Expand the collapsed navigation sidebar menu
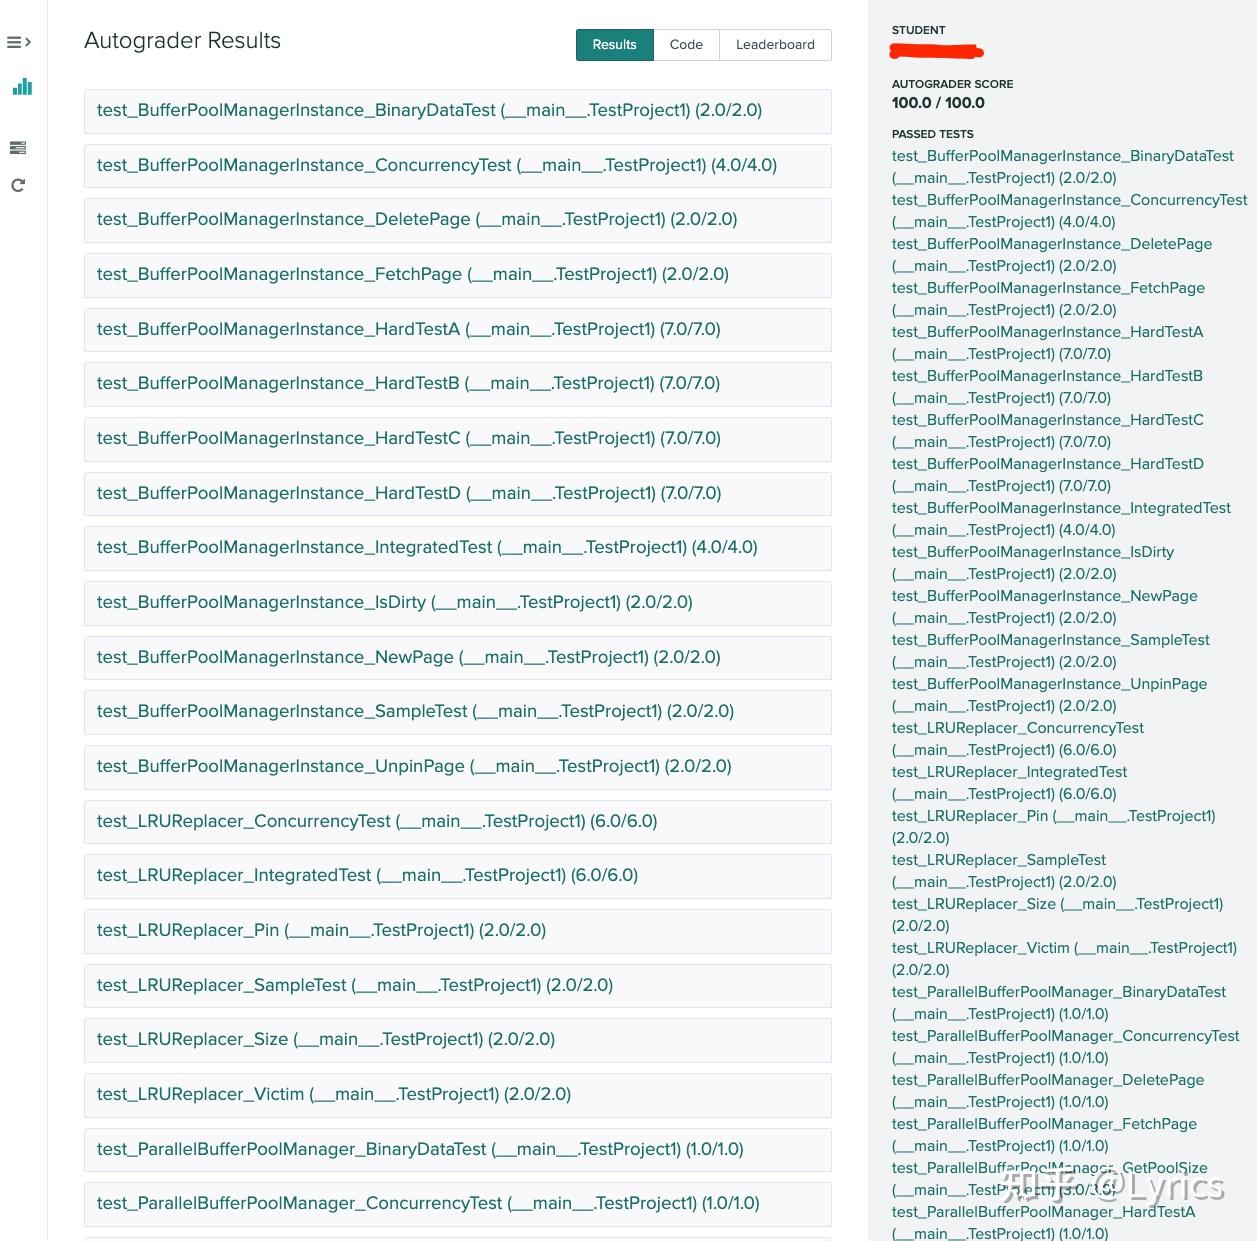 point(19,42)
